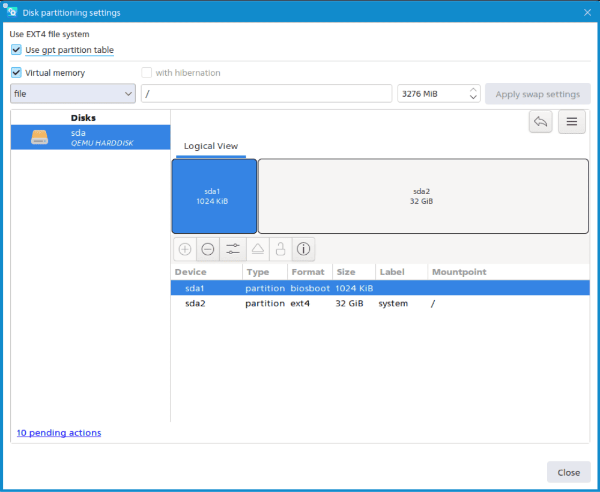Click the undo arrow button

coord(540,122)
